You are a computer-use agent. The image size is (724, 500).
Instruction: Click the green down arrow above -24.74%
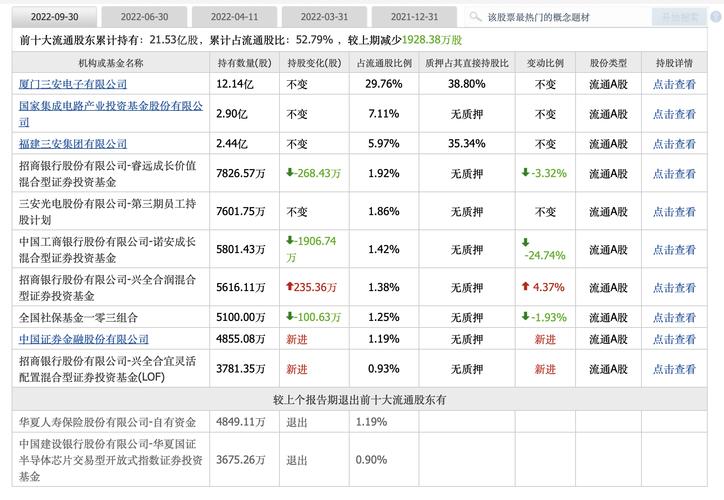pyautogui.click(x=525, y=242)
